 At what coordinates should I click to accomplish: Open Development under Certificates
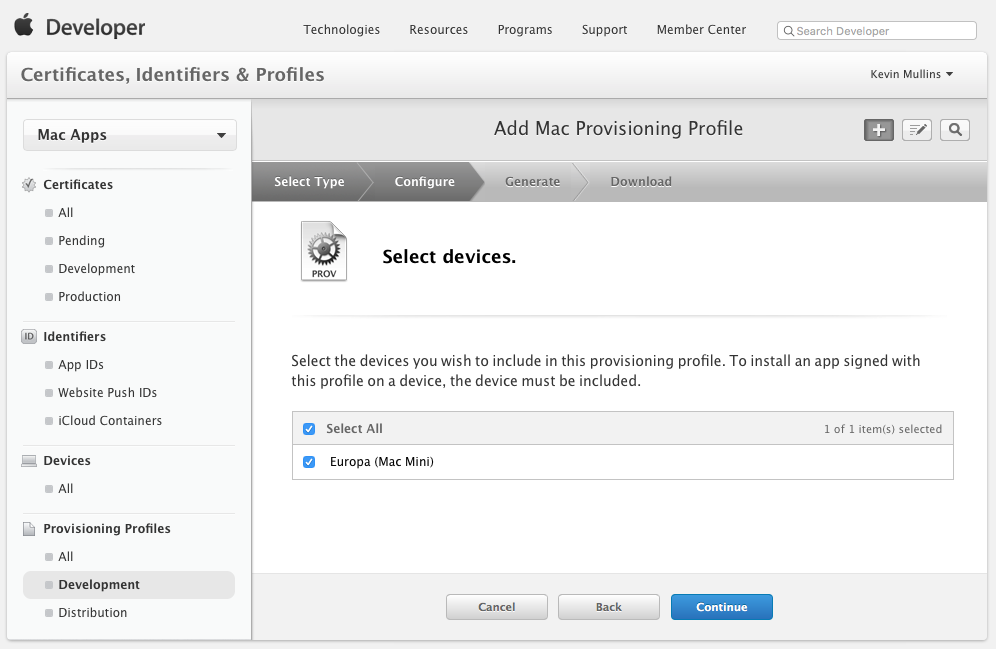(97, 269)
